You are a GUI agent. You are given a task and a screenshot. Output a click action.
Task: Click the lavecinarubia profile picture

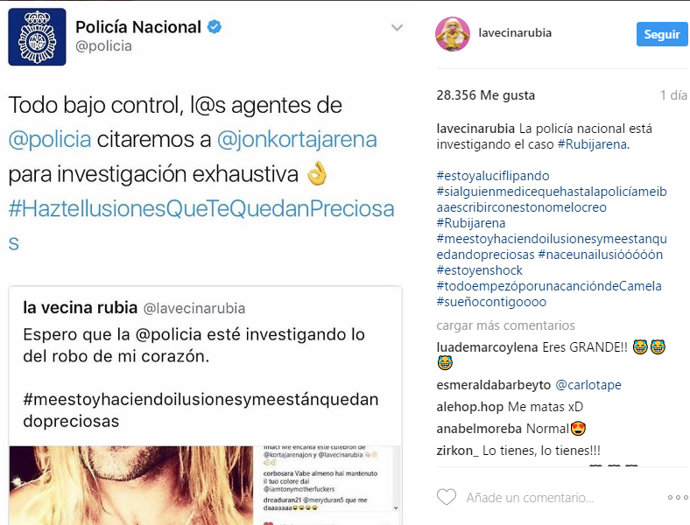point(452,34)
